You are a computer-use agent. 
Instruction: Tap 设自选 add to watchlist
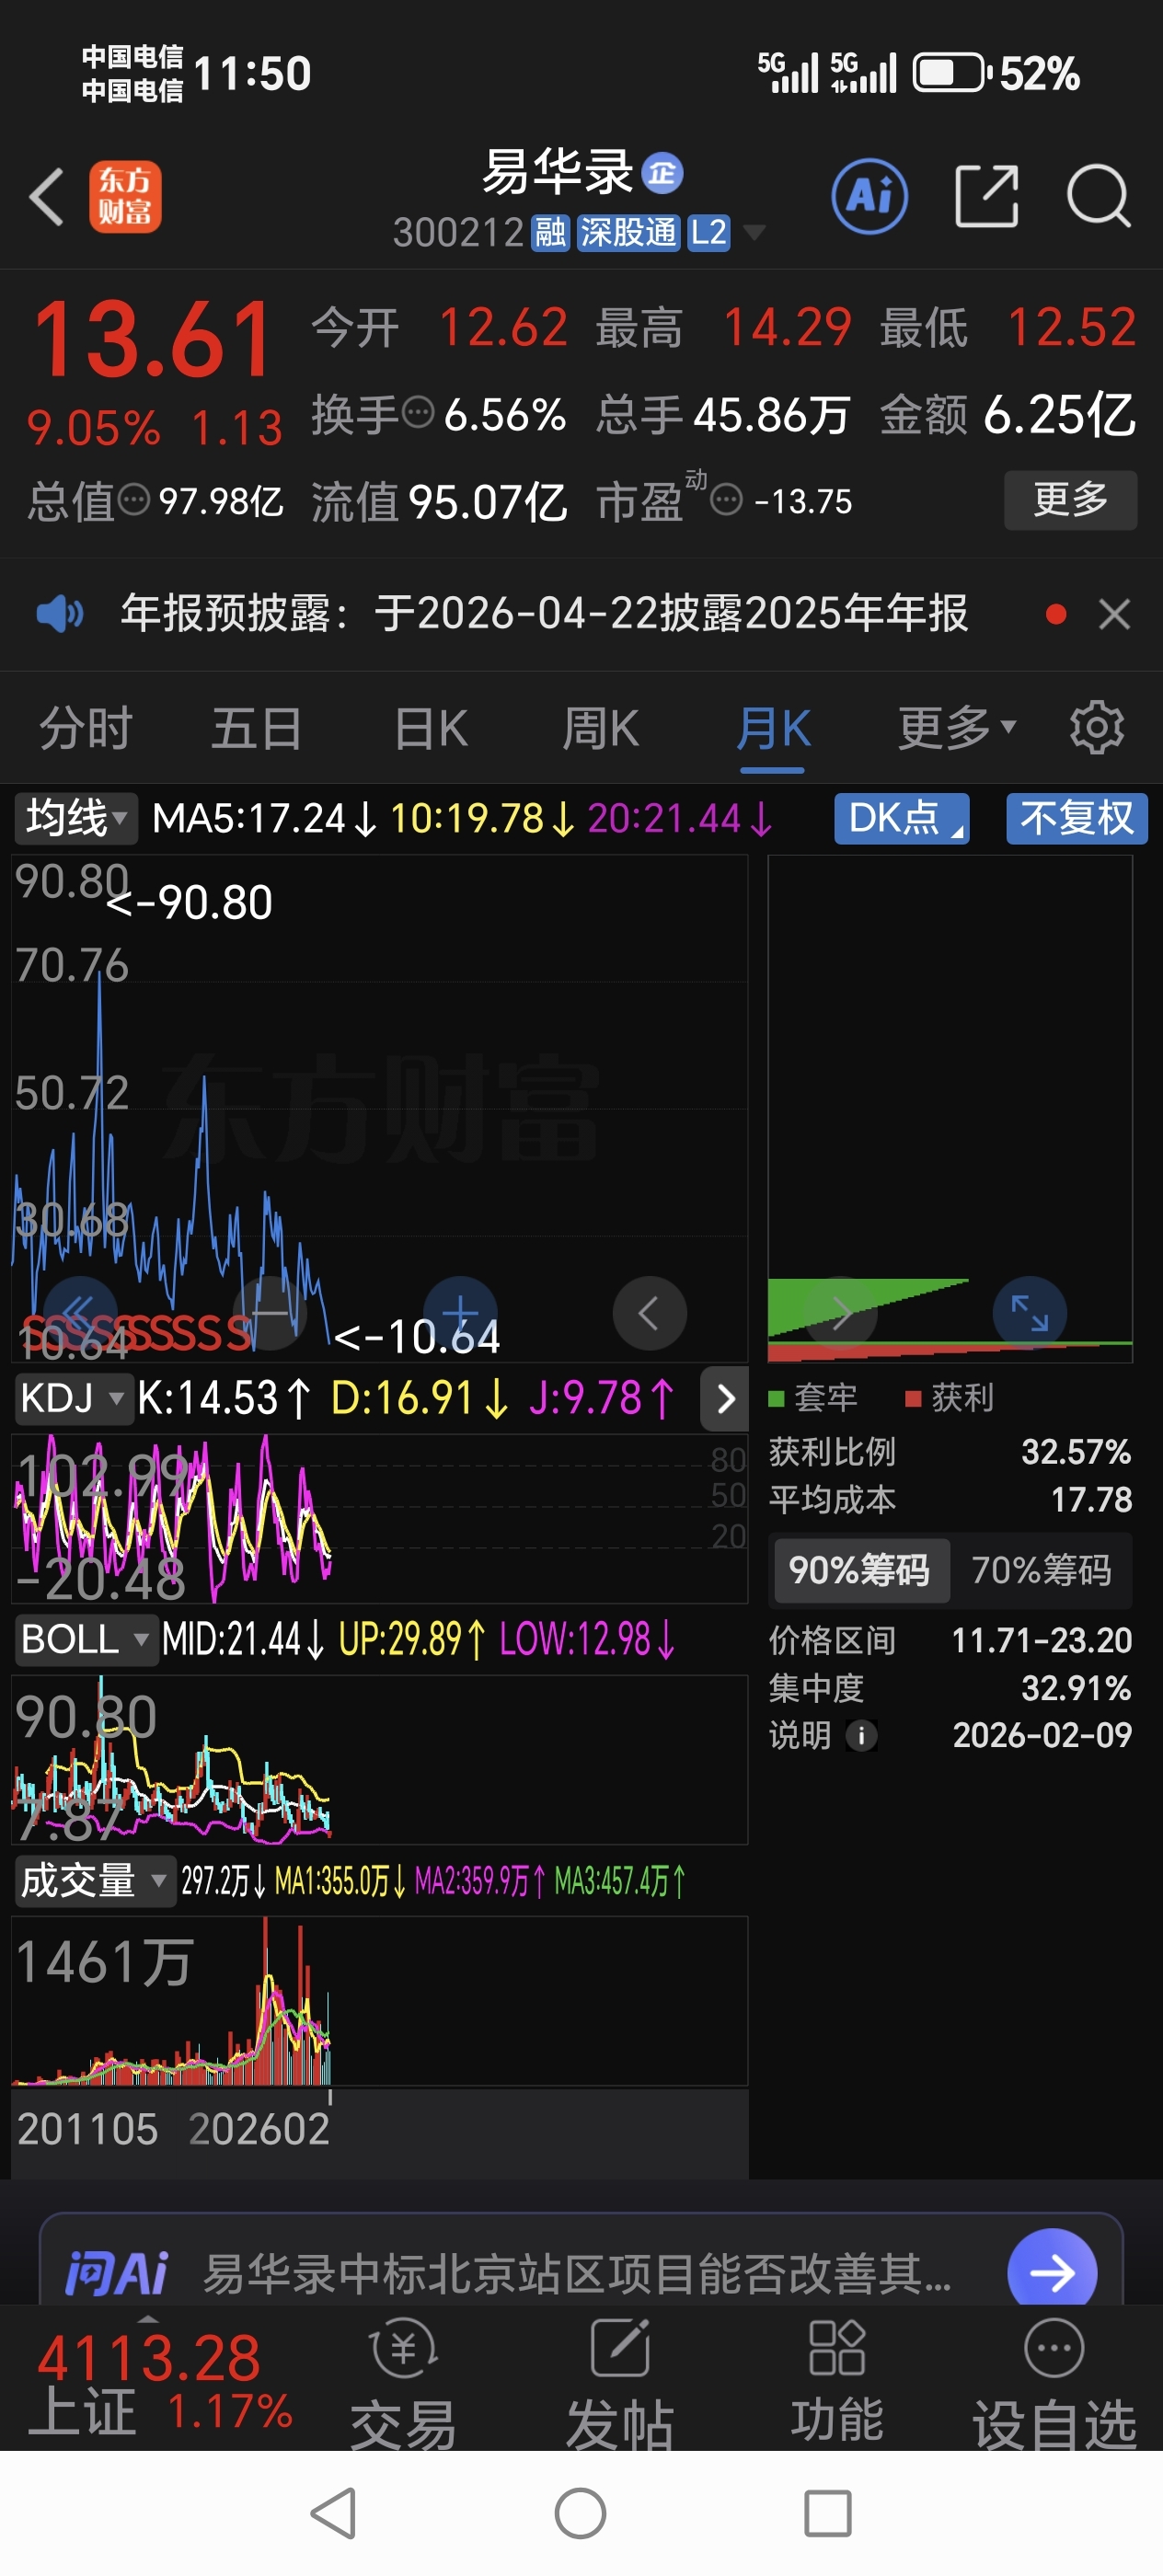[x=1054, y=2383]
